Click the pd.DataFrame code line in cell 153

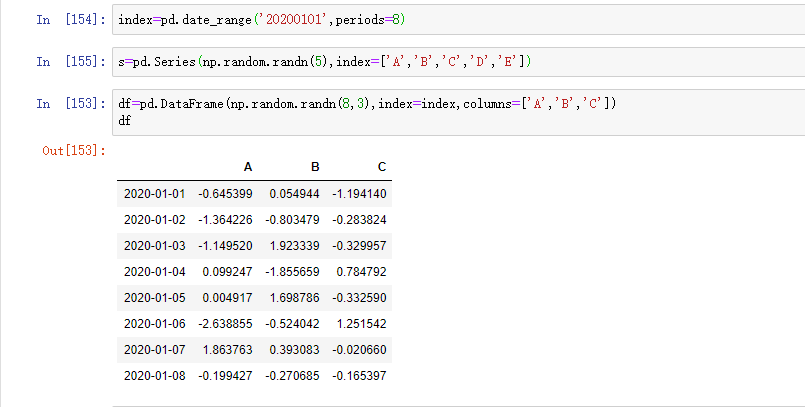tap(366, 104)
